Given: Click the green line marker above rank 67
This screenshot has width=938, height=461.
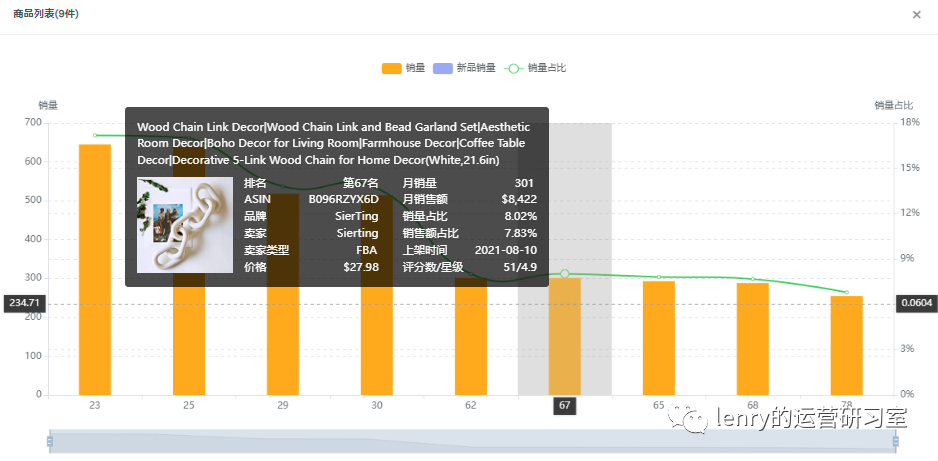Looking at the screenshot, I should point(565,274).
